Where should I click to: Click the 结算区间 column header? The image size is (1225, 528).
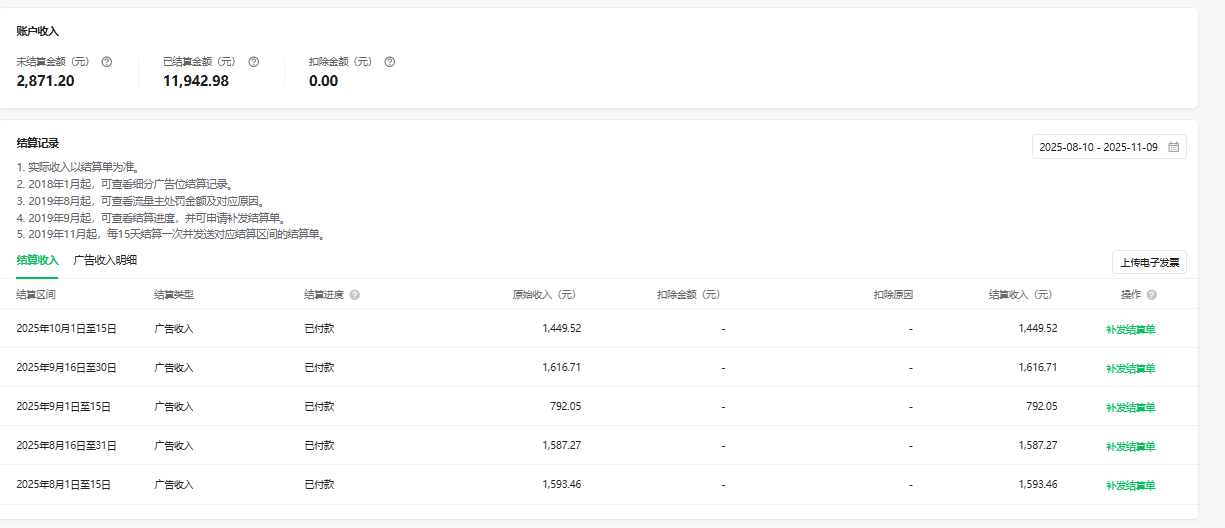coord(36,295)
